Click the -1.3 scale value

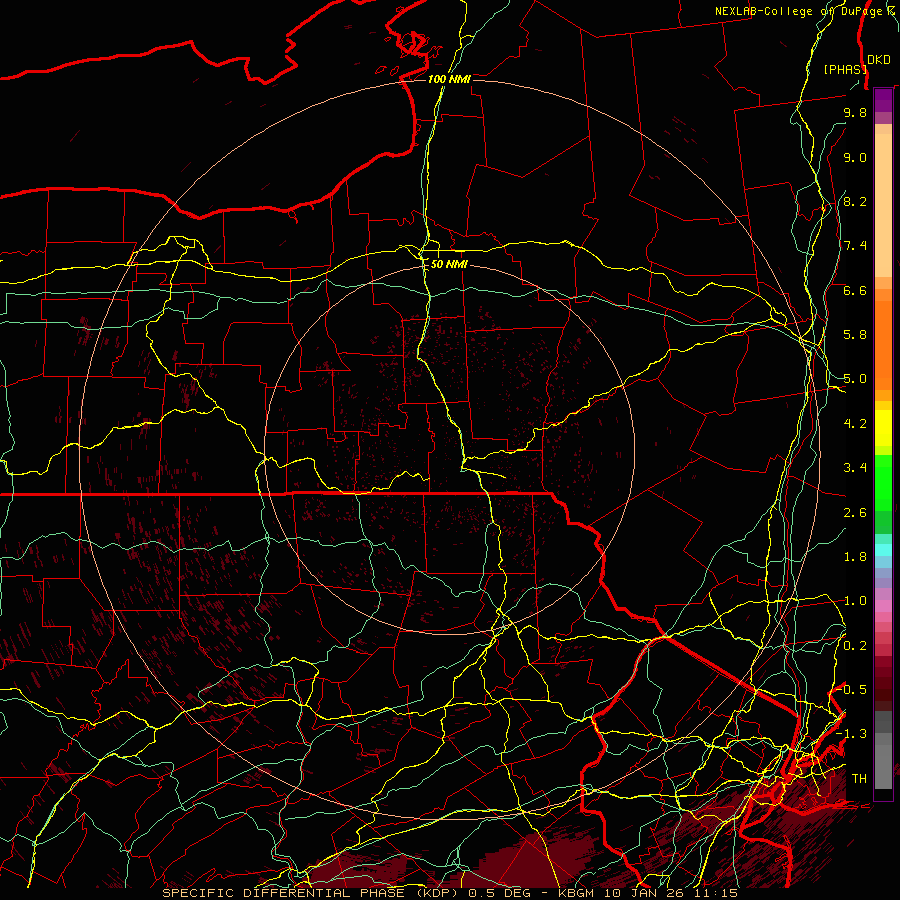tap(852, 734)
